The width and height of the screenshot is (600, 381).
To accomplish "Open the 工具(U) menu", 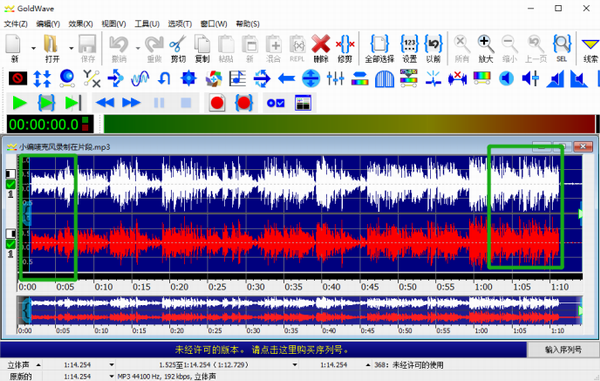I will point(147,24).
